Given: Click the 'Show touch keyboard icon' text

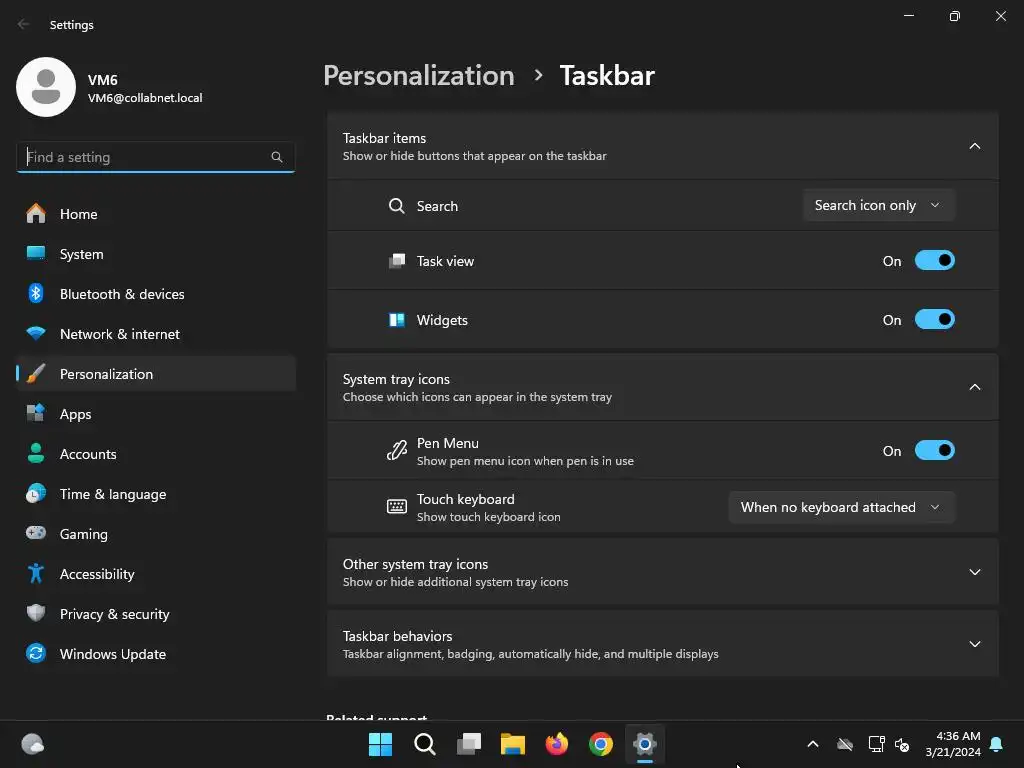Looking at the screenshot, I should point(488,517).
